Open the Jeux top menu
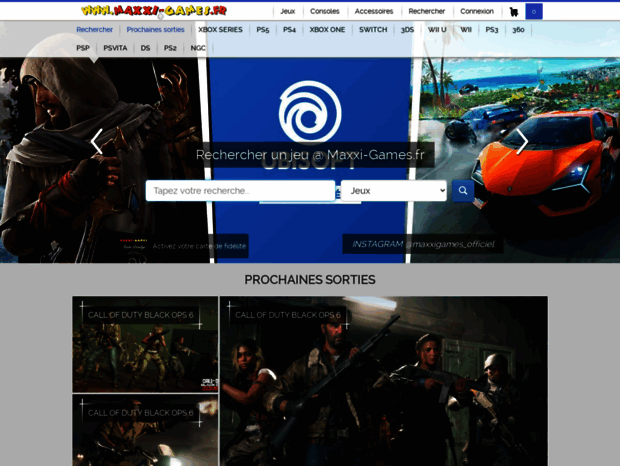 (288, 11)
